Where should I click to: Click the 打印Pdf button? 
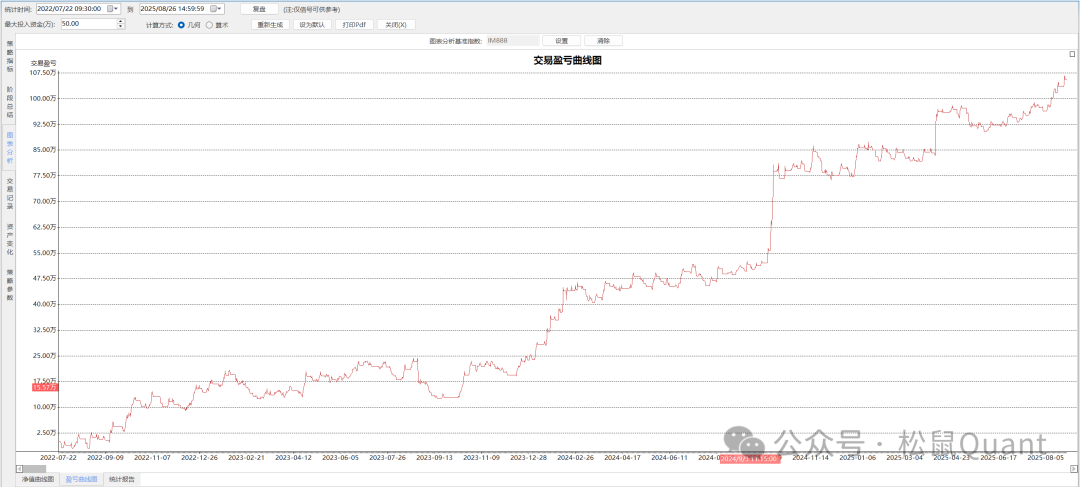[354, 24]
